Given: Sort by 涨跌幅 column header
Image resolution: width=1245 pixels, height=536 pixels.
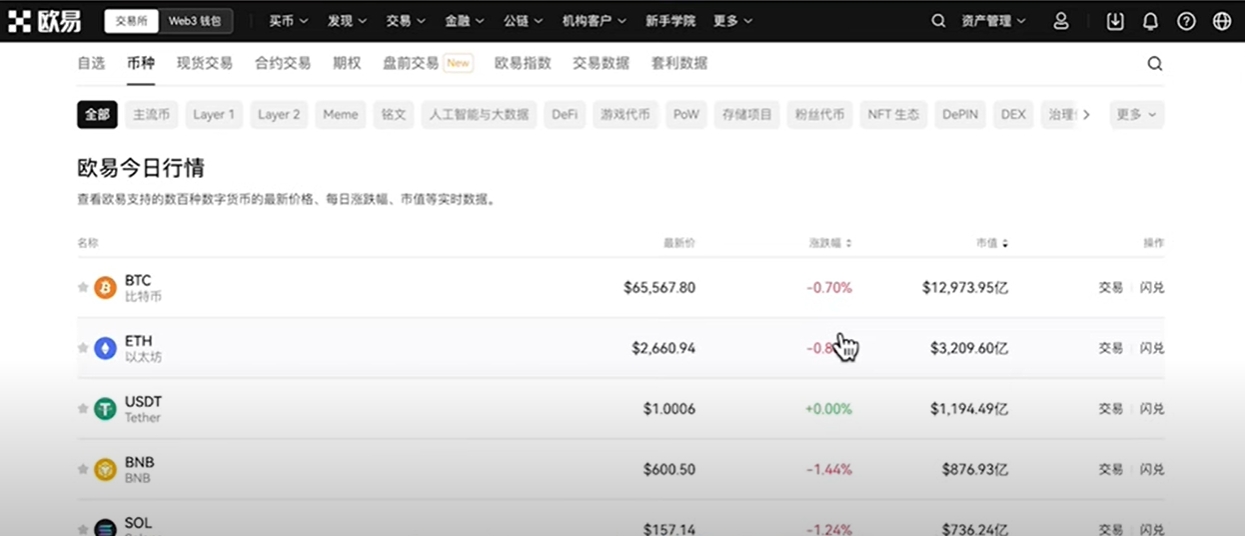Looking at the screenshot, I should point(830,243).
